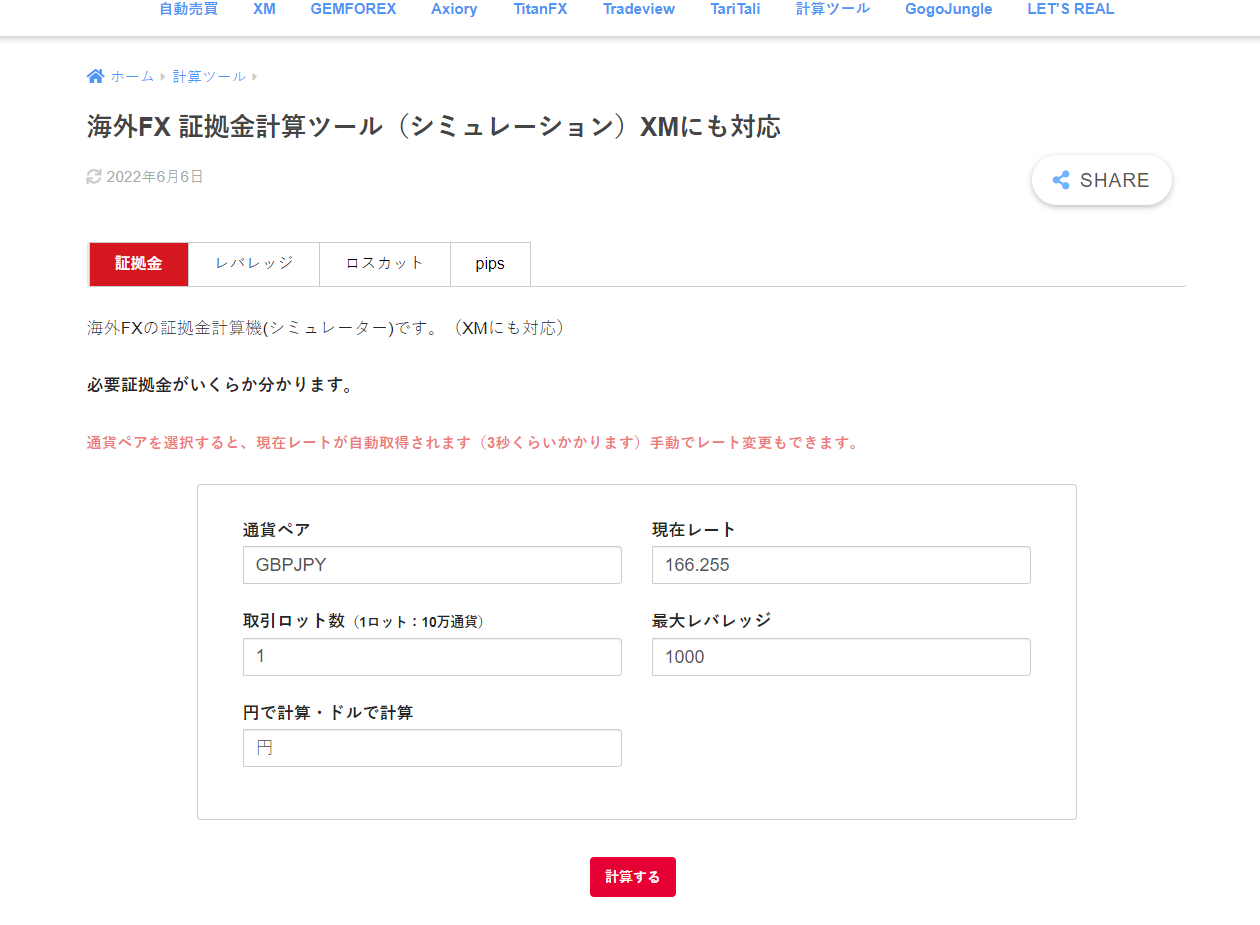
Task: Go to the XM menu item
Action: [x=264, y=9]
